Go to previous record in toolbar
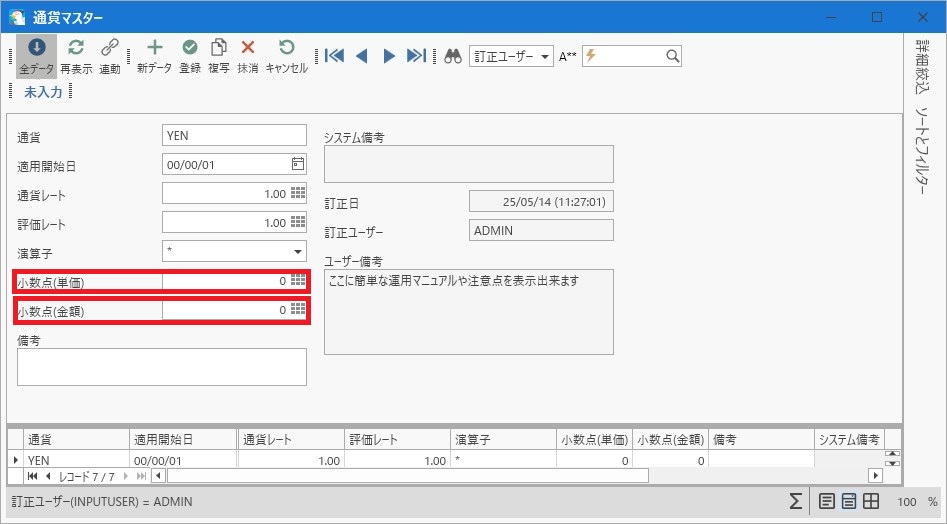Screen dimensions: 947x524 (362, 56)
